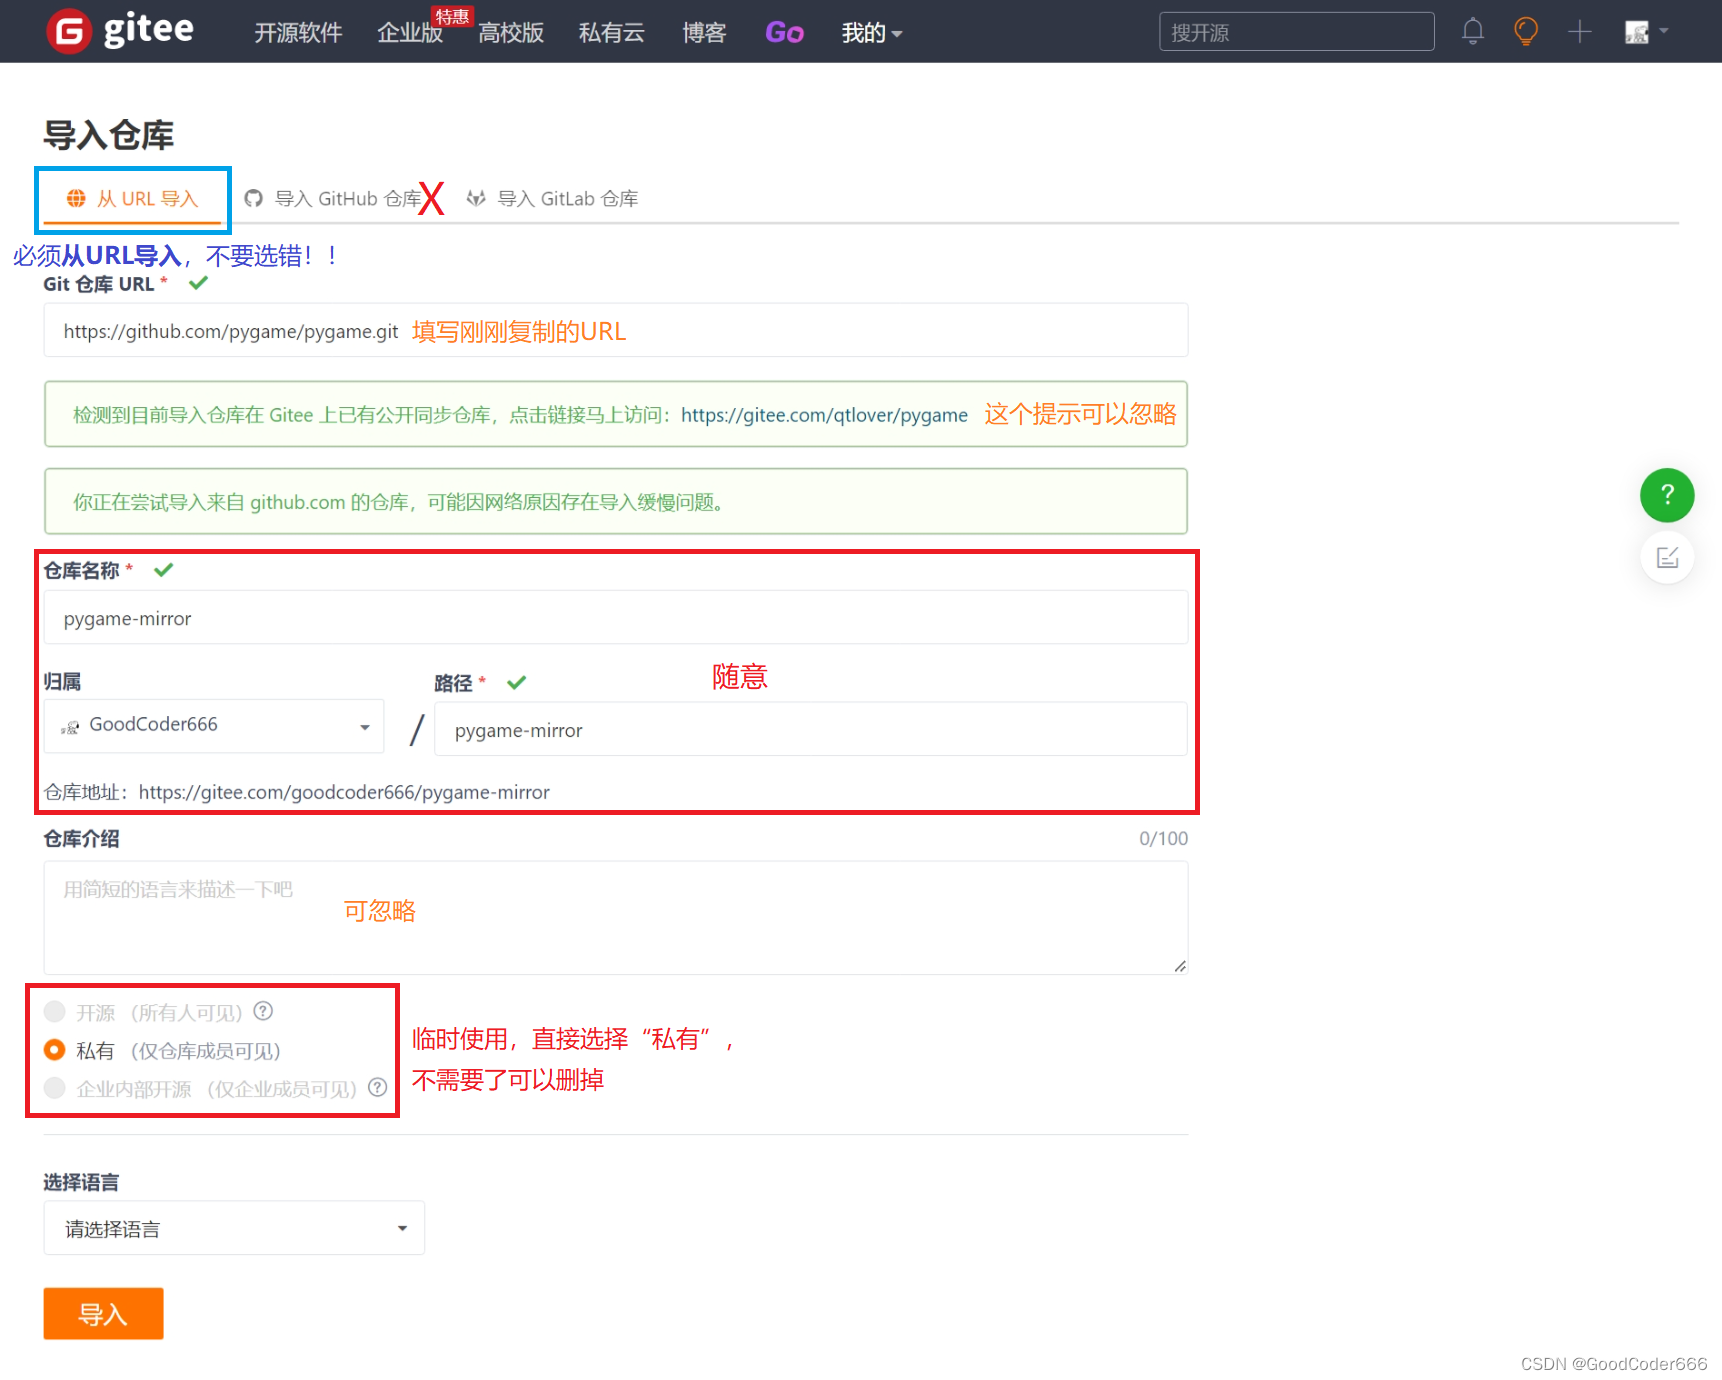Click the help icon beside 开源 option
The image size is (1722, 1380).
[263, 1011]
